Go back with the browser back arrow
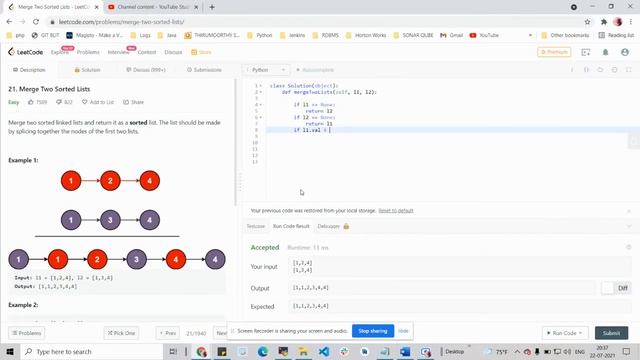The width and height of the screenshot is (640, 360). point(9,22)
